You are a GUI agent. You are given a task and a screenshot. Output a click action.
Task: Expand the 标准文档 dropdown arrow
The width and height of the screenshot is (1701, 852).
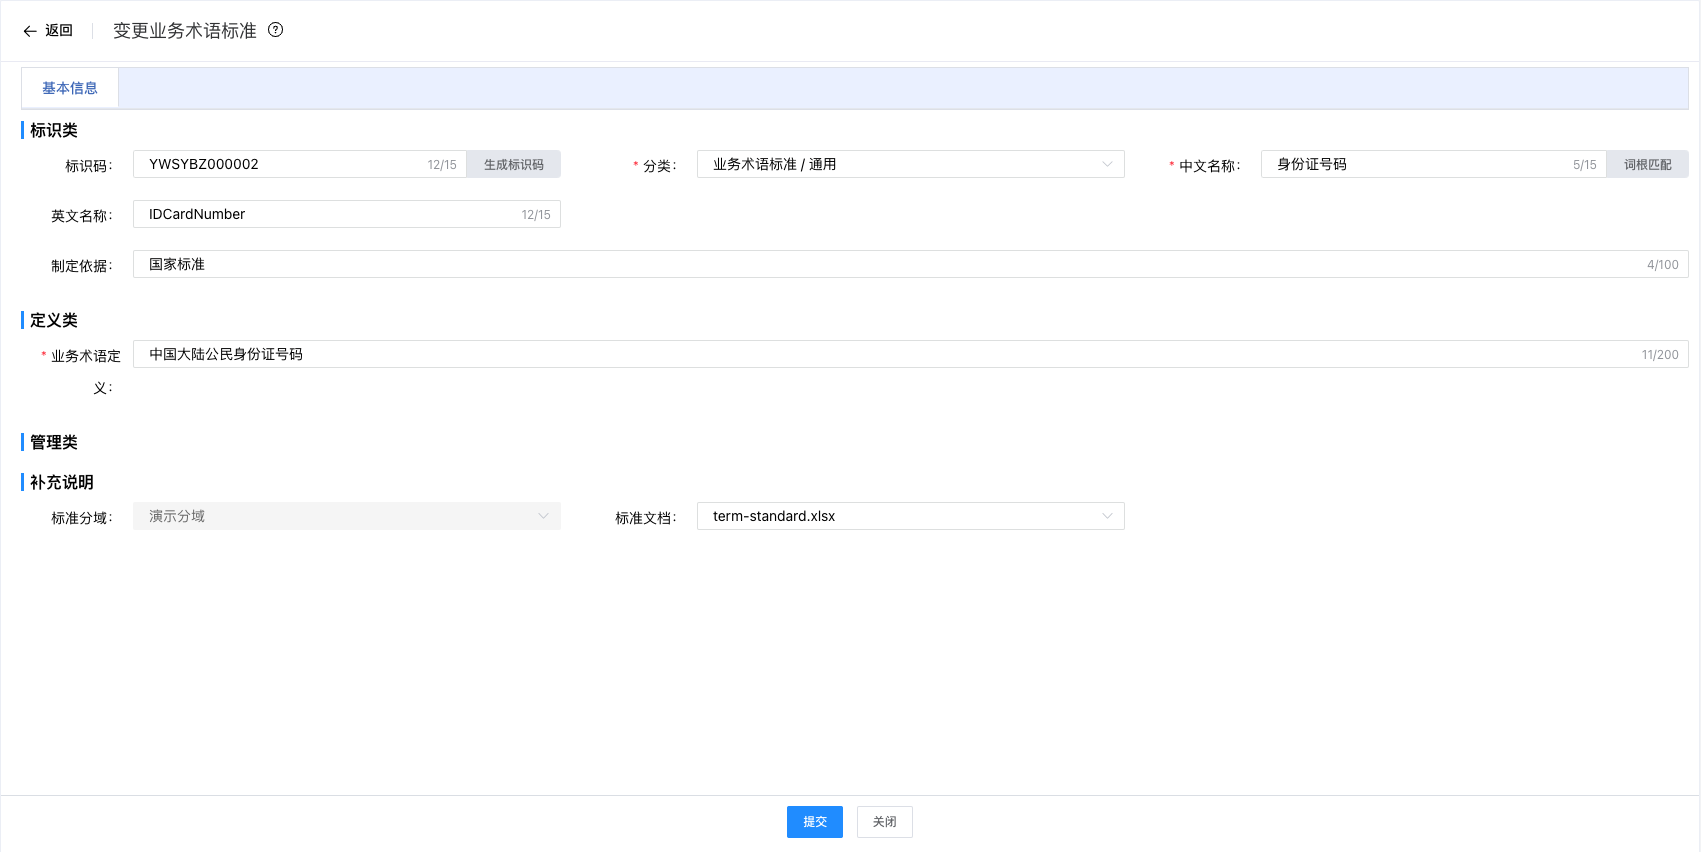(1107, 516)
